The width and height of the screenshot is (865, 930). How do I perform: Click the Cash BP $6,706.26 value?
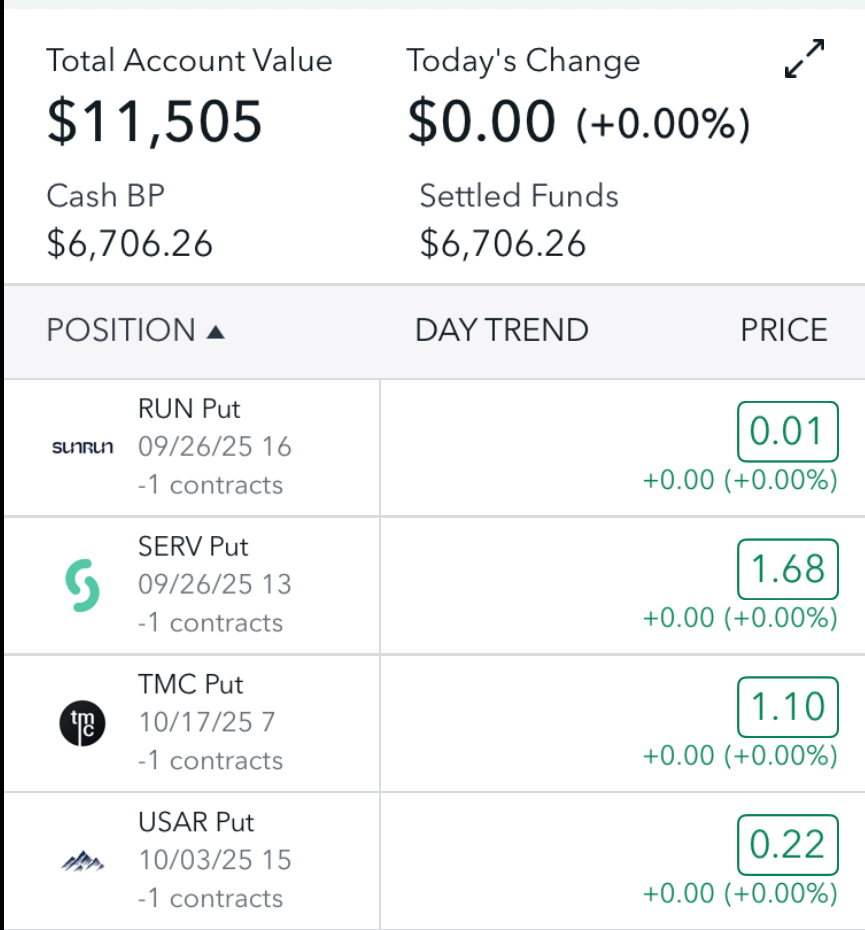(x=129, y=243)
